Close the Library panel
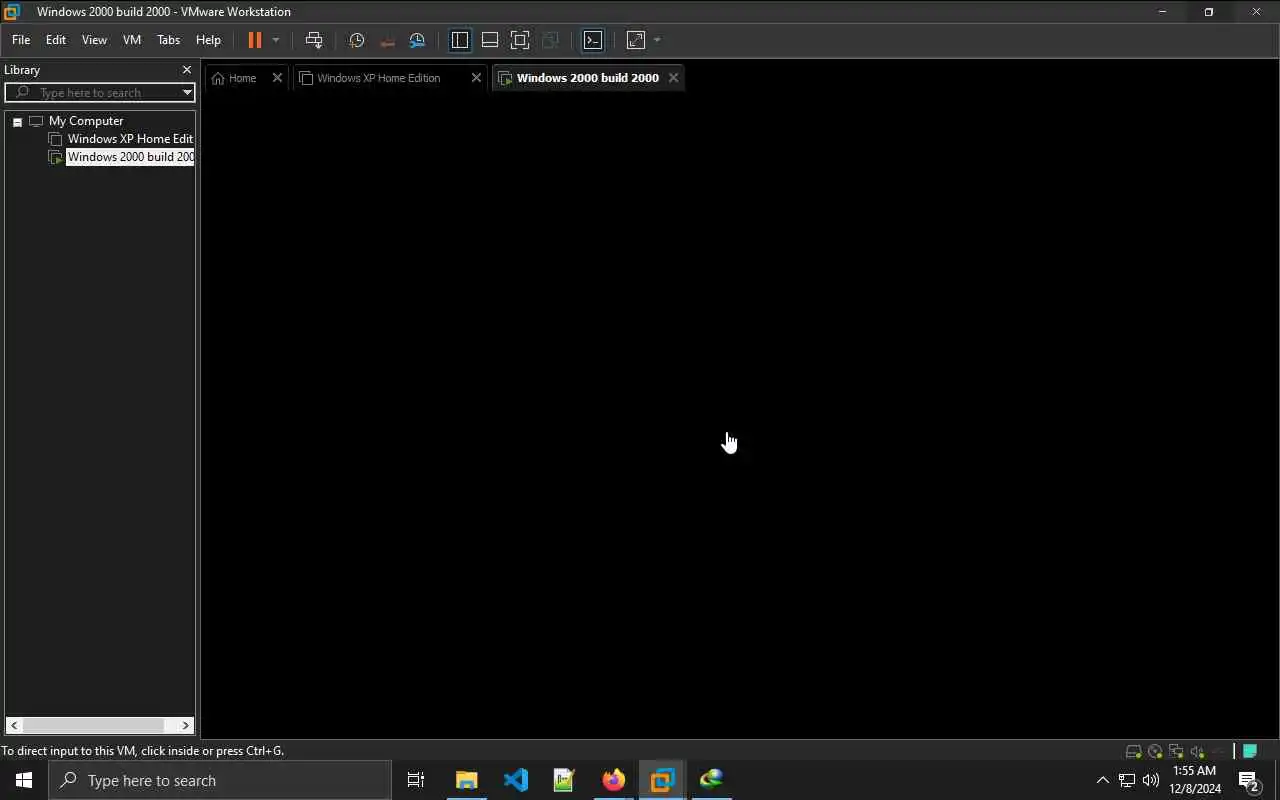1280x800 pixels. click(186, 70)
